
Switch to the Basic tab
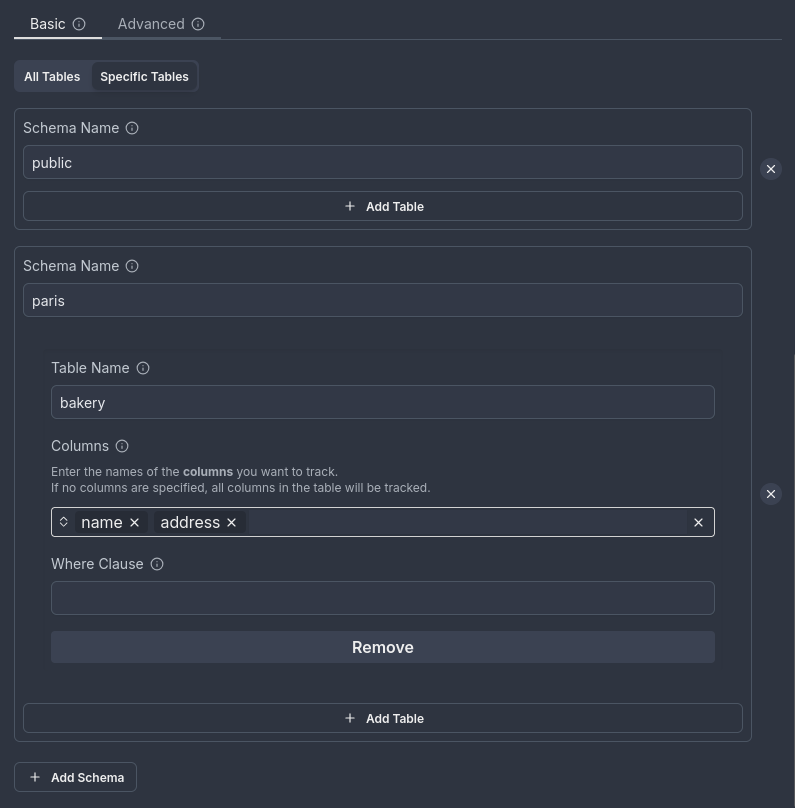47,24
